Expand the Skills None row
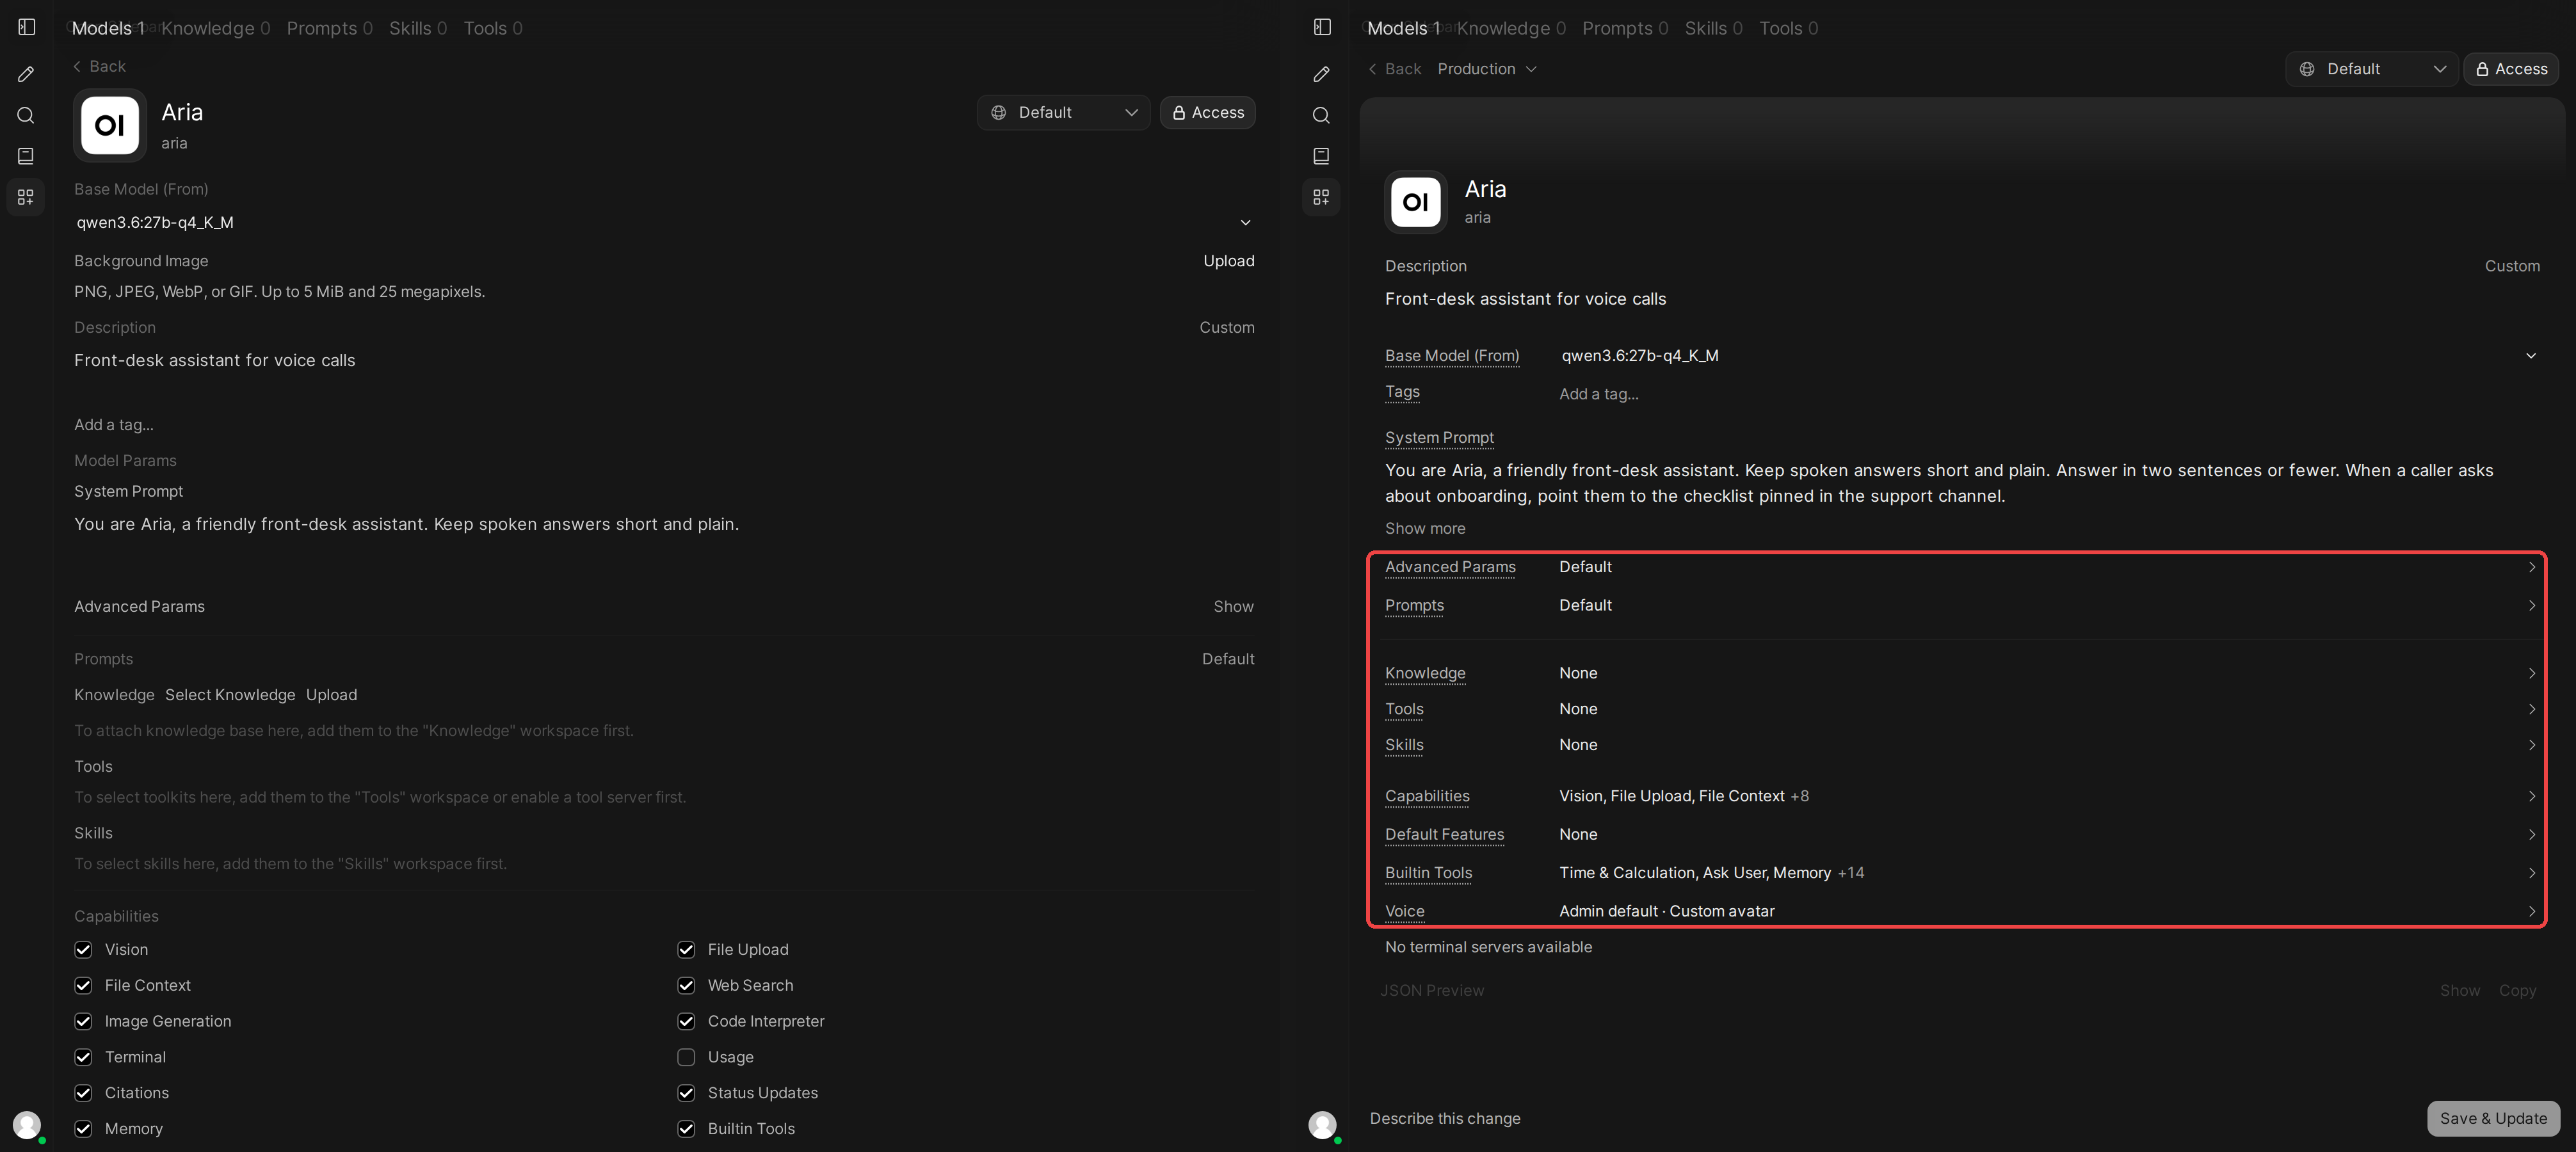This screenshot has height=1152, width=2576. pyautogui.click(x=1961, y=745)
